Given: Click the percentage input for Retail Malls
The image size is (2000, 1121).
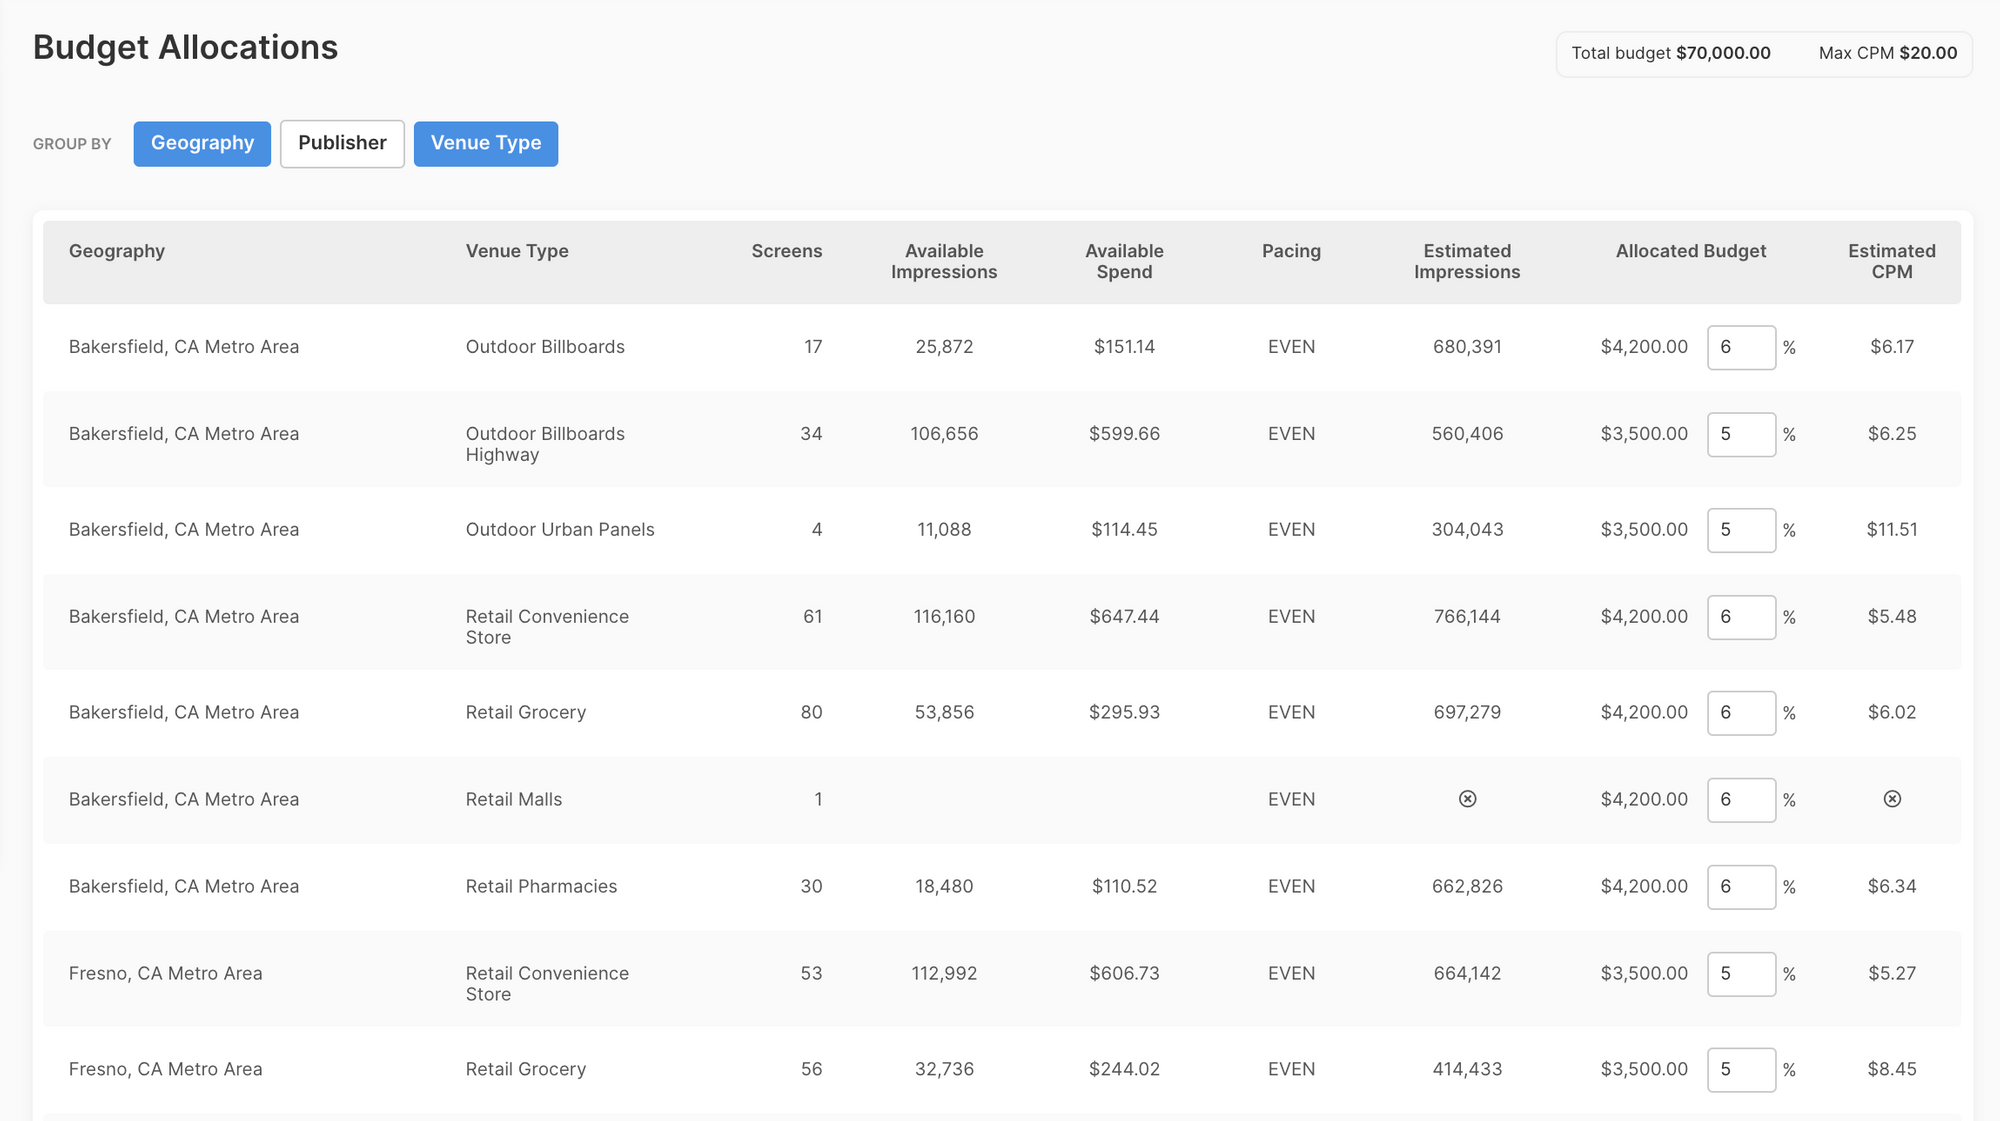Looking at the screenshot, I should pyautogui.click(x=1741, y=799).
